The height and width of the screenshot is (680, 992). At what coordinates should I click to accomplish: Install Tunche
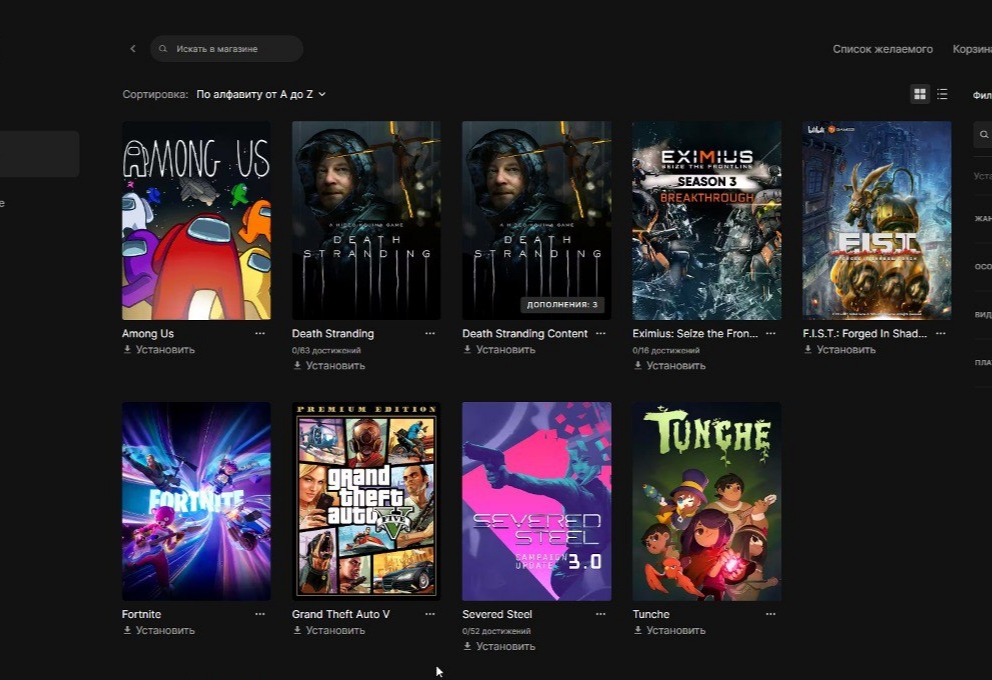669,631
